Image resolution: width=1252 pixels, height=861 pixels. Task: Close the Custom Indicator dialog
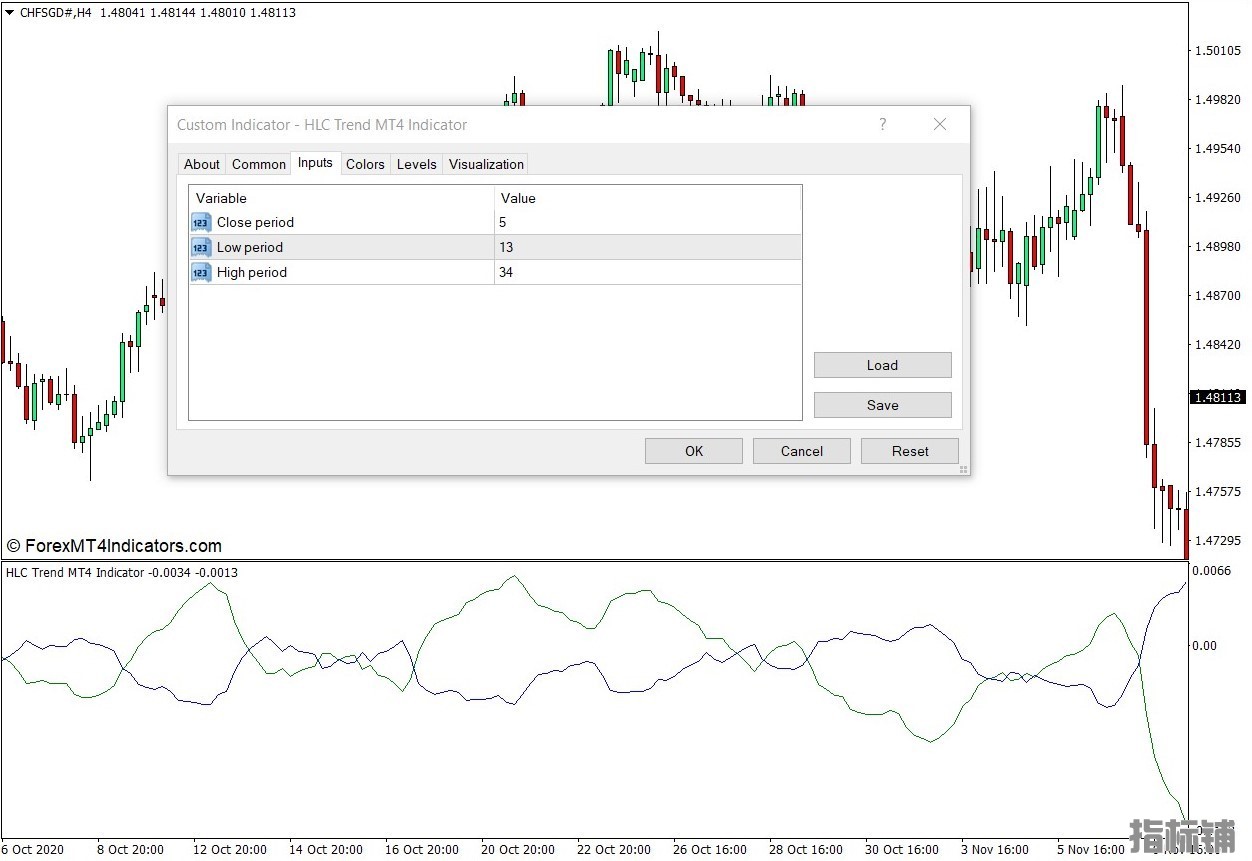click(x=939, y=125)
